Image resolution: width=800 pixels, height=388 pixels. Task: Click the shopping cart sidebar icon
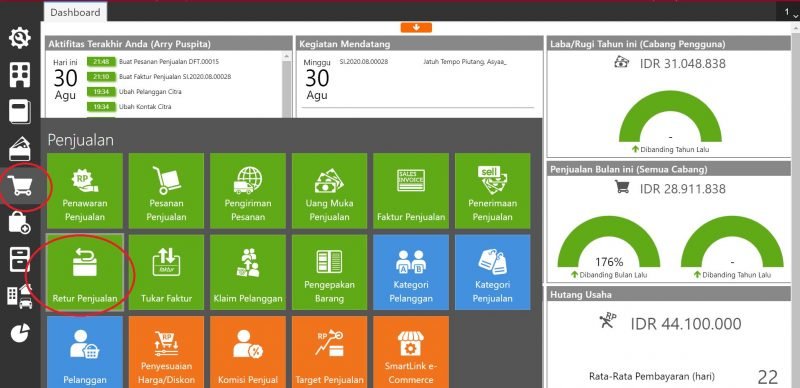20,186
